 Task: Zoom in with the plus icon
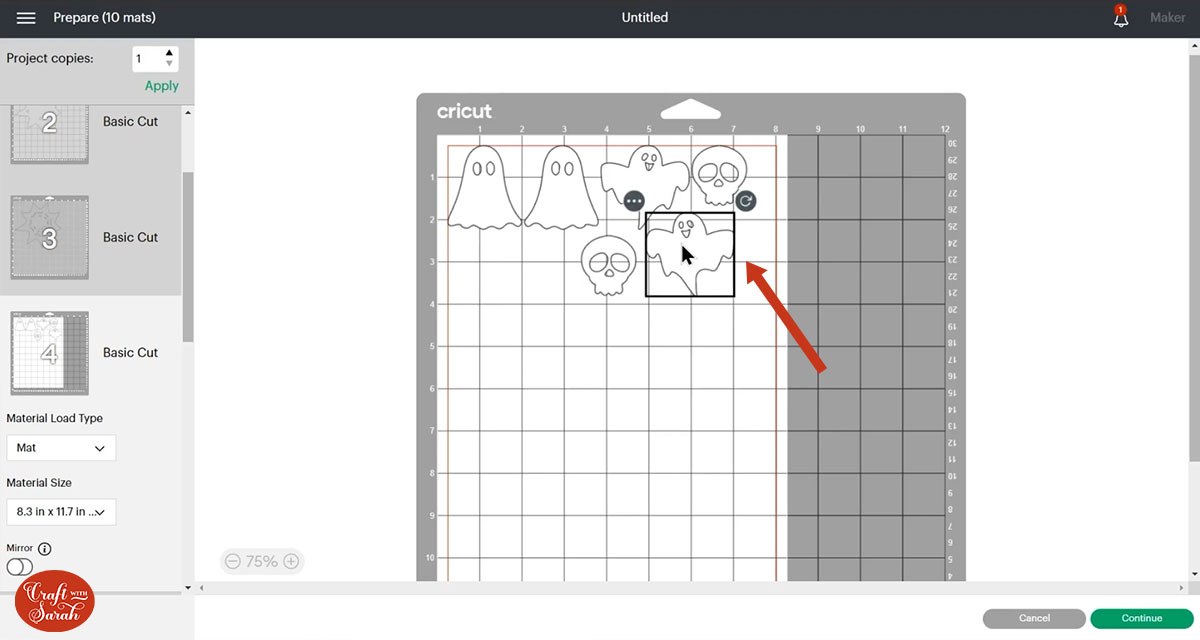[x=291, y=562]
